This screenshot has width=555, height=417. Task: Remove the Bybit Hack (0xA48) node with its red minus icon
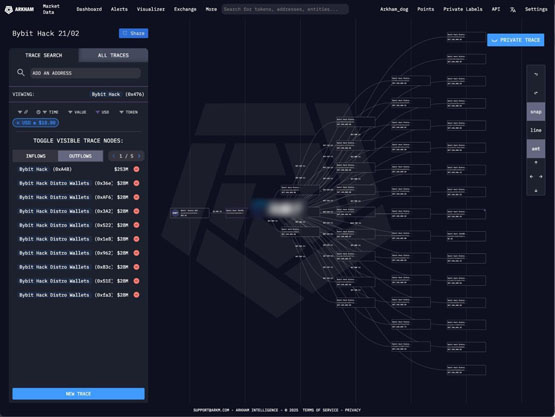(x=136, y=169)
